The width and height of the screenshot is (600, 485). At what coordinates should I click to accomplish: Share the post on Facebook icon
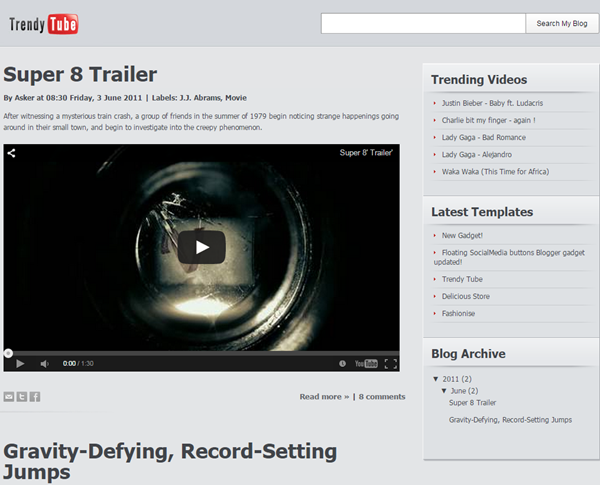[x=35, y=397]
